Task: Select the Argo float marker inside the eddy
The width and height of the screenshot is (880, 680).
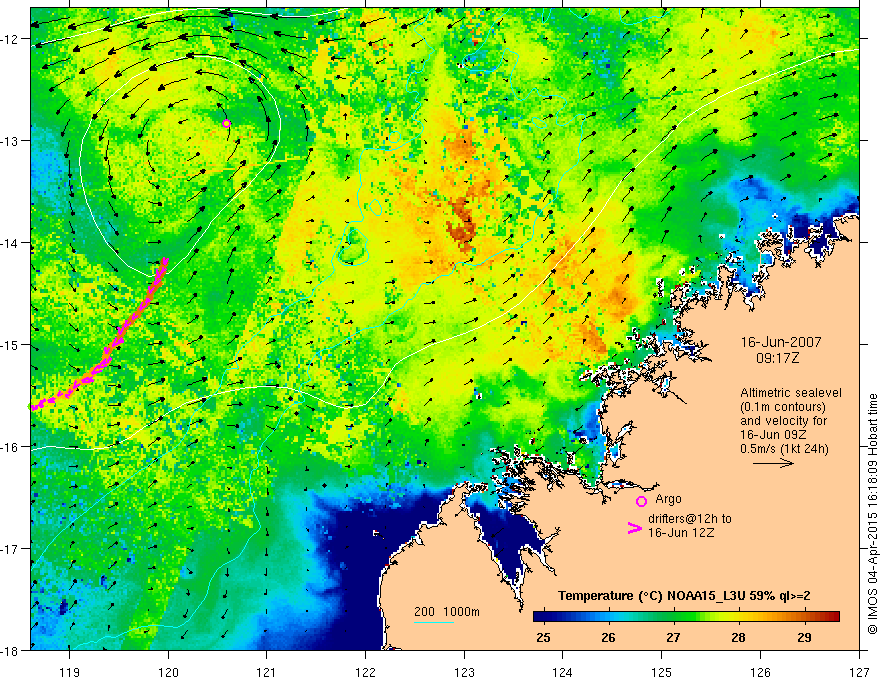Action: (x=226, y=123)
